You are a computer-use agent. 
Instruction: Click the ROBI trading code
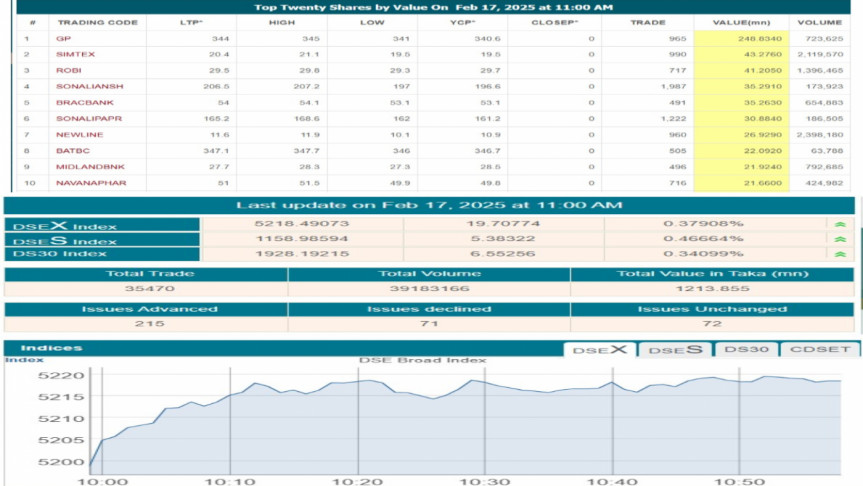pos(67,71)
